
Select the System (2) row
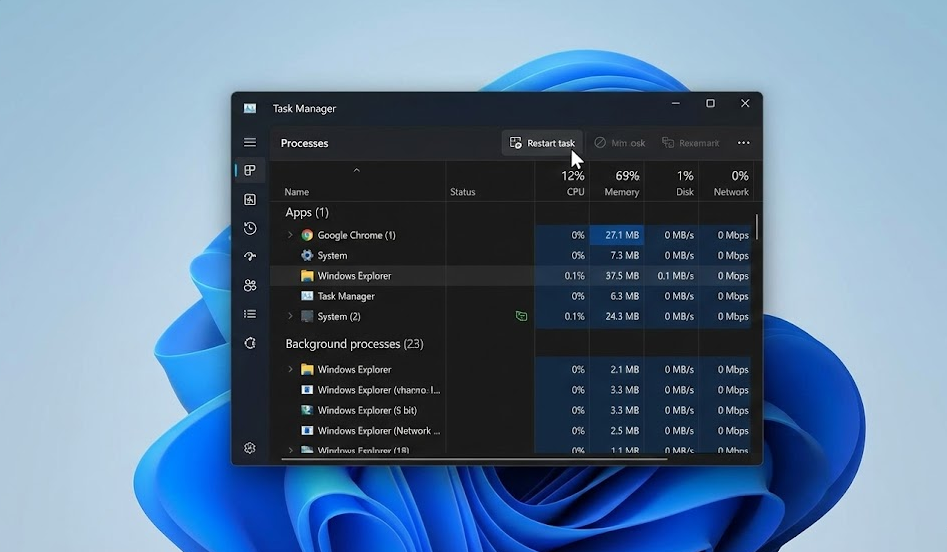click(x=510, y=316)
